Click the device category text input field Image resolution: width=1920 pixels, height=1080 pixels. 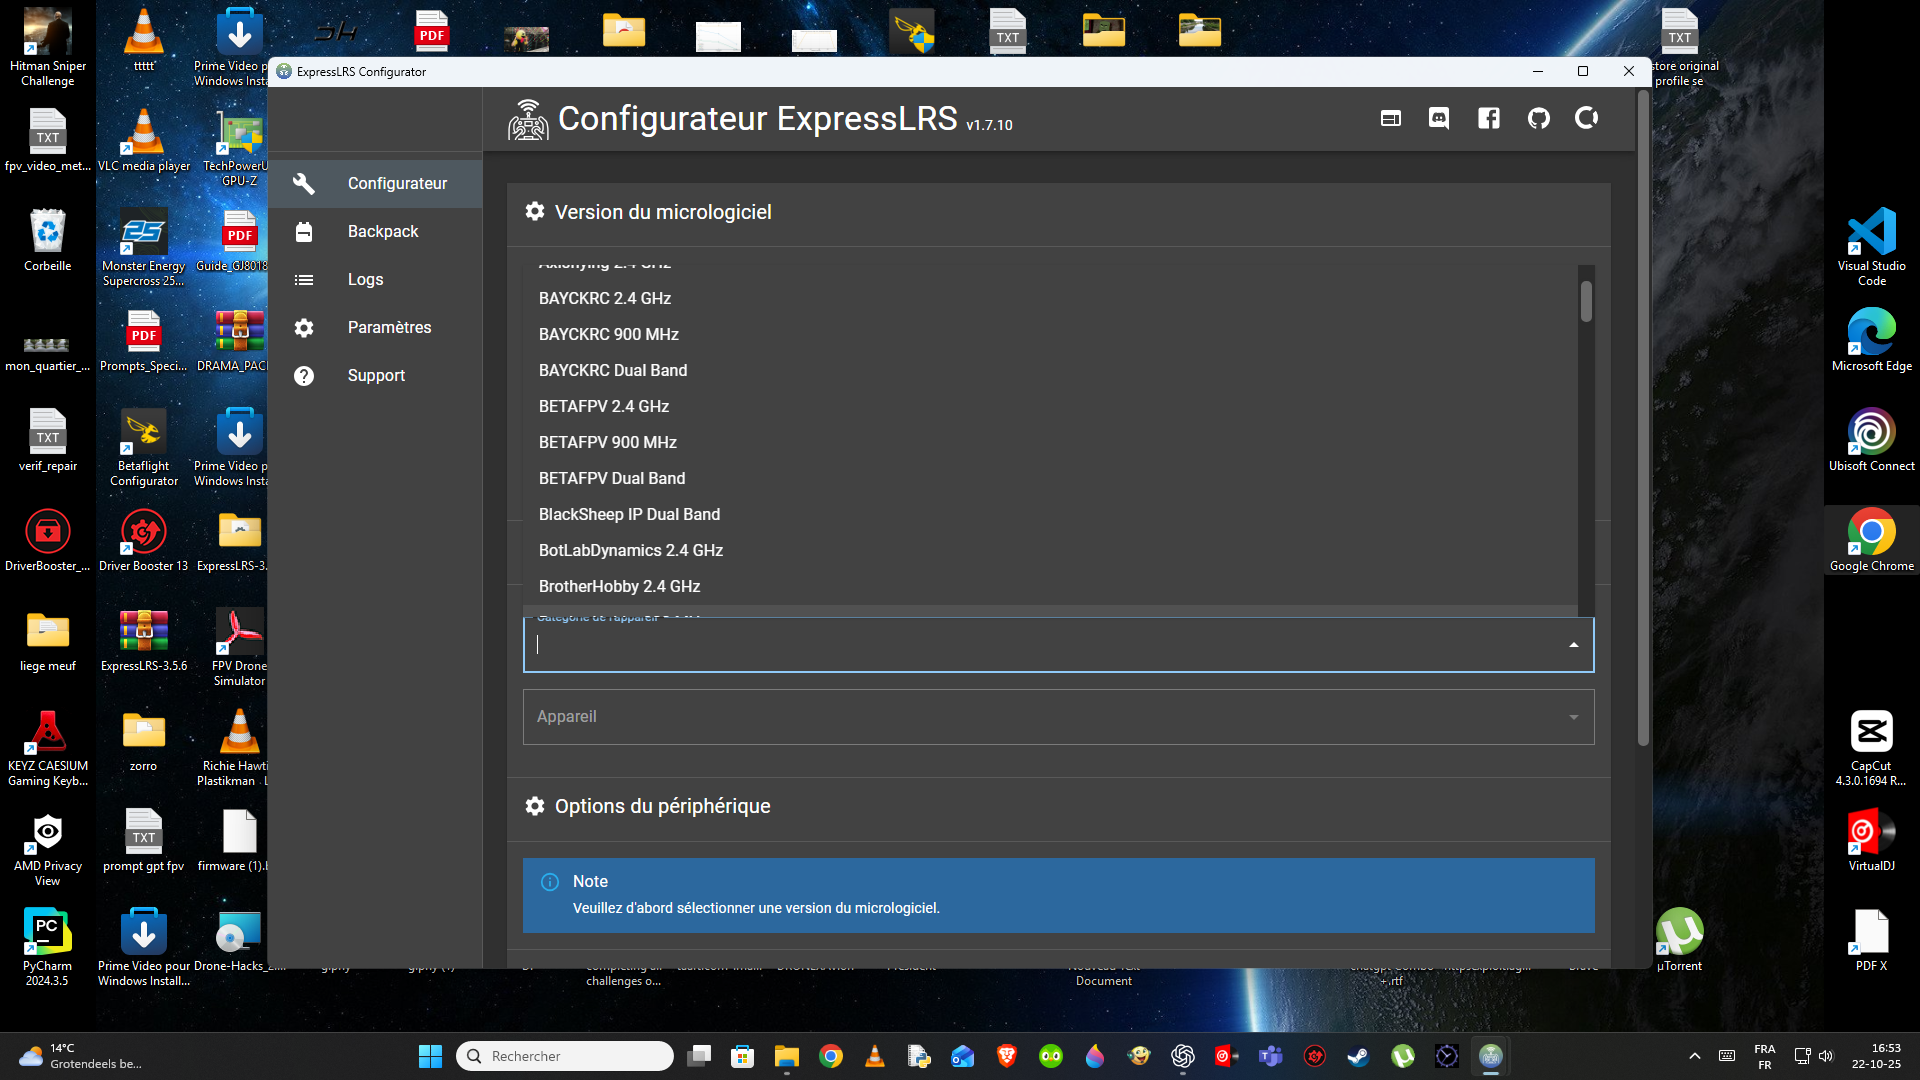(x=1040, y=645)
